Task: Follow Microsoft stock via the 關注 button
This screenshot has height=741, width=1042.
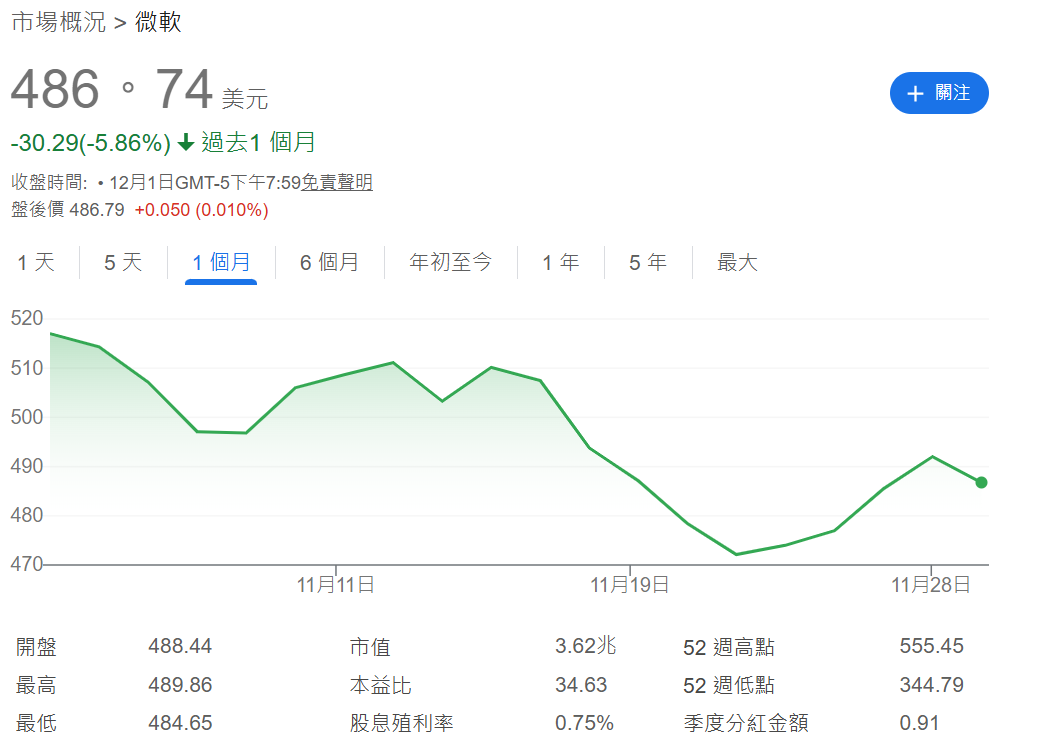Action: [x=938, y=93]
